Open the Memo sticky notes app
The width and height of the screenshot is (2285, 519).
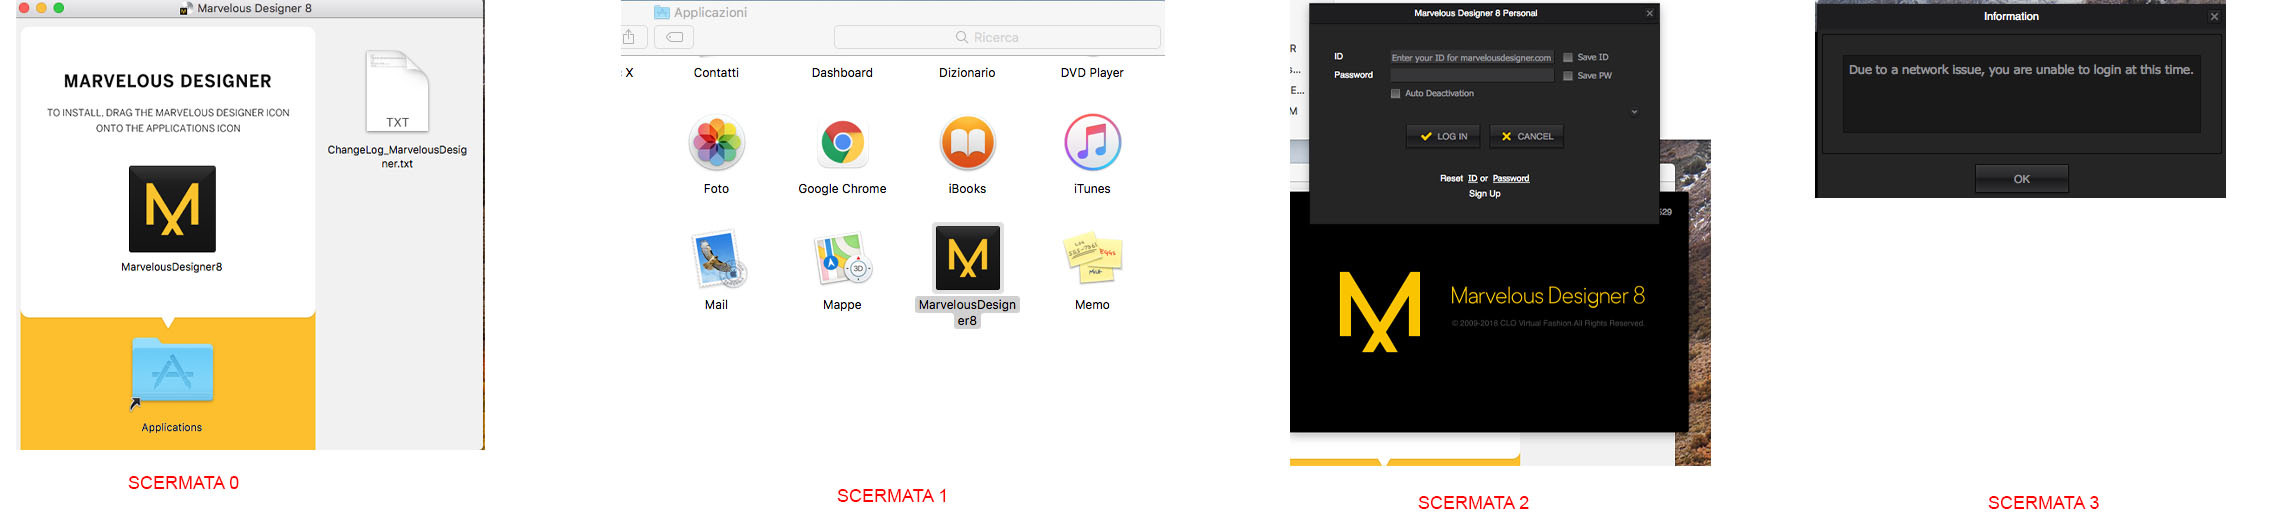coord(1092,258)
